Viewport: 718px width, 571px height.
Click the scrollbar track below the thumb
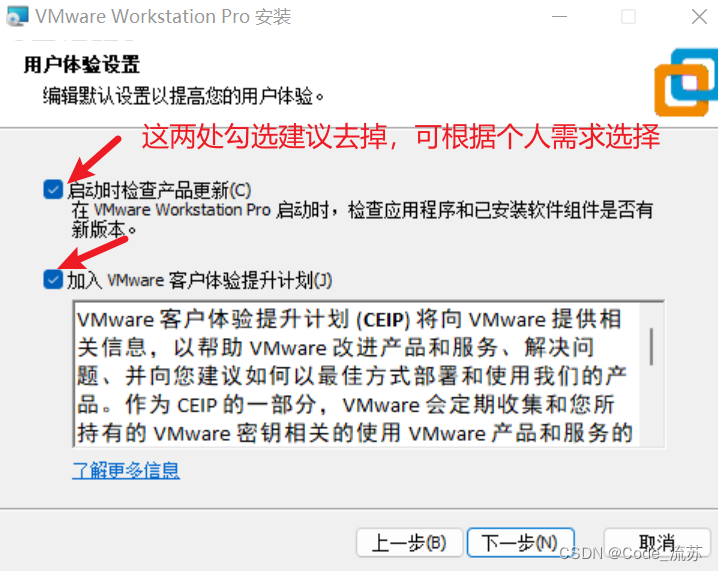point(651,405)
